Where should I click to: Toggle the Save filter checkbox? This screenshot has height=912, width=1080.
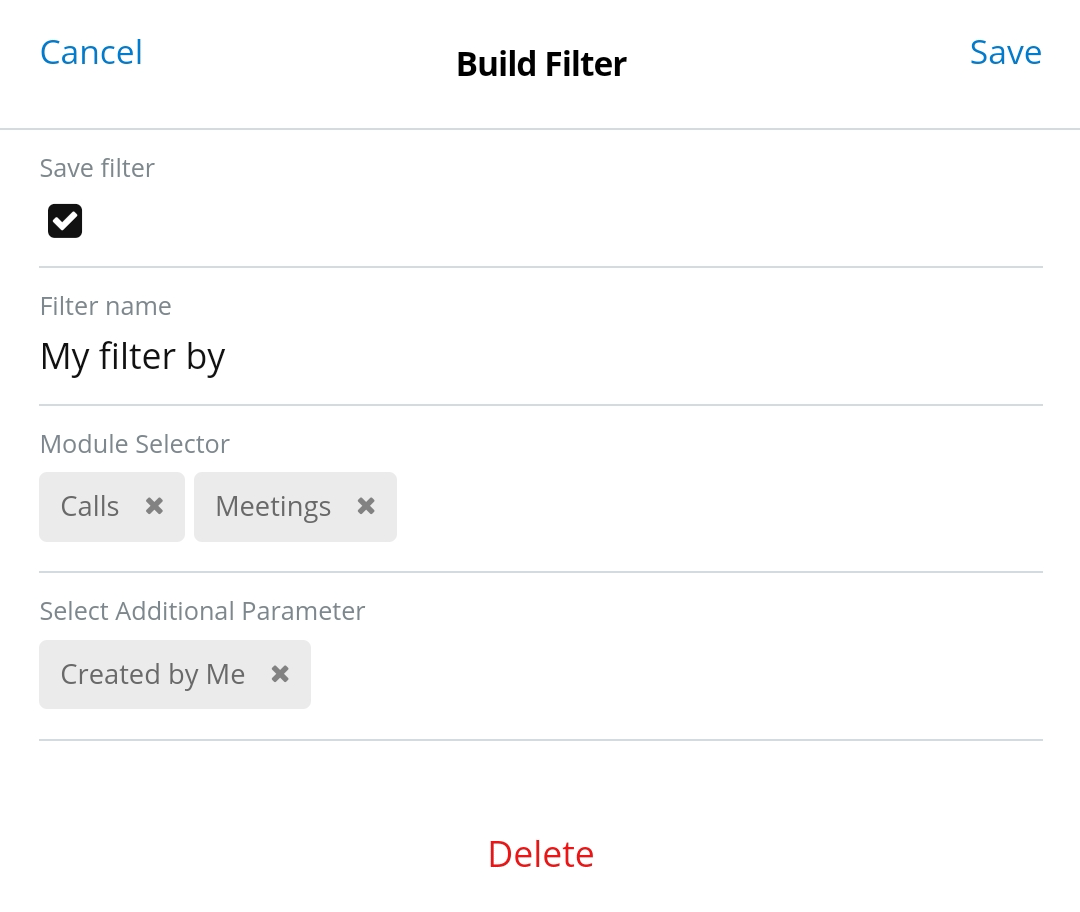pyautogui.click(x=64, y=220)
